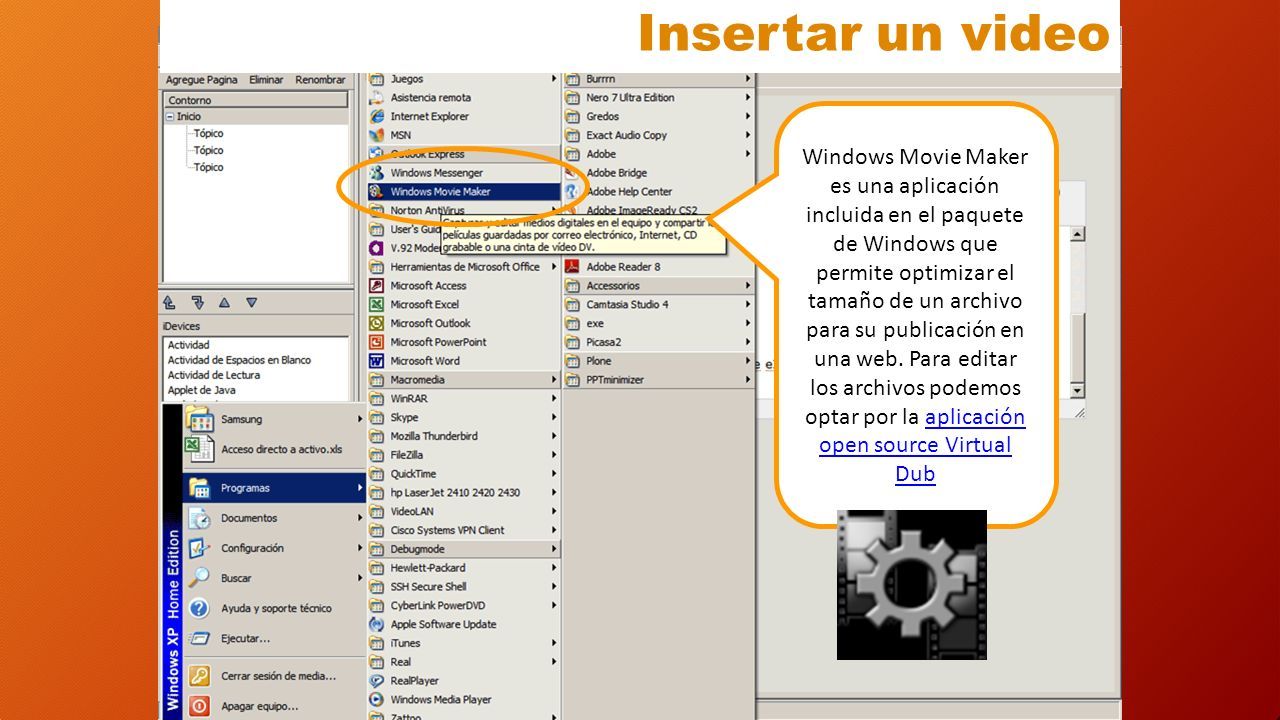This screenshot has height=720, width=1280.
Task: Click the Microsoft PowerPoint icon
Action: [377, 342]
